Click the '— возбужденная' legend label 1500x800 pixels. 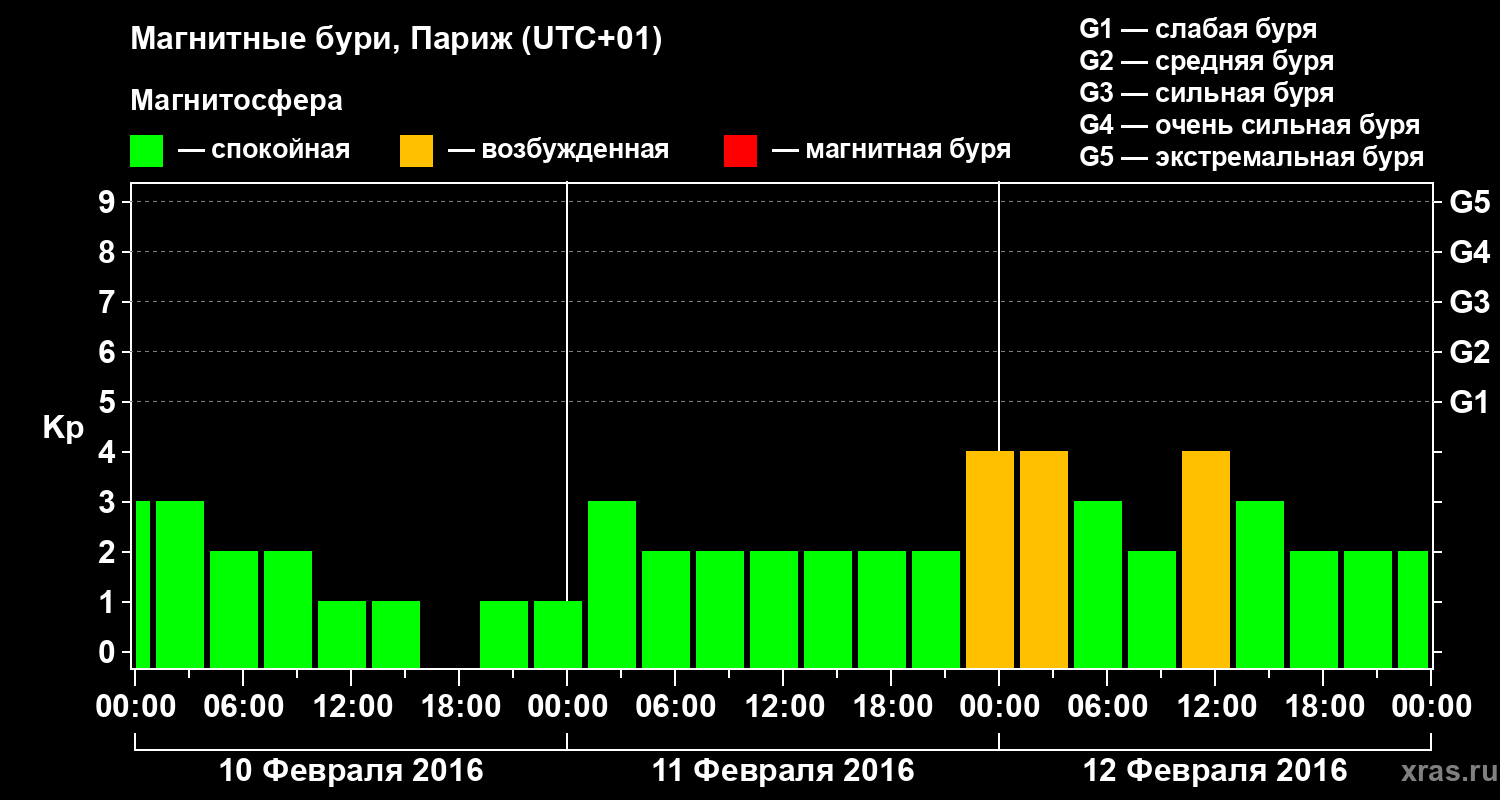(558, 151)
